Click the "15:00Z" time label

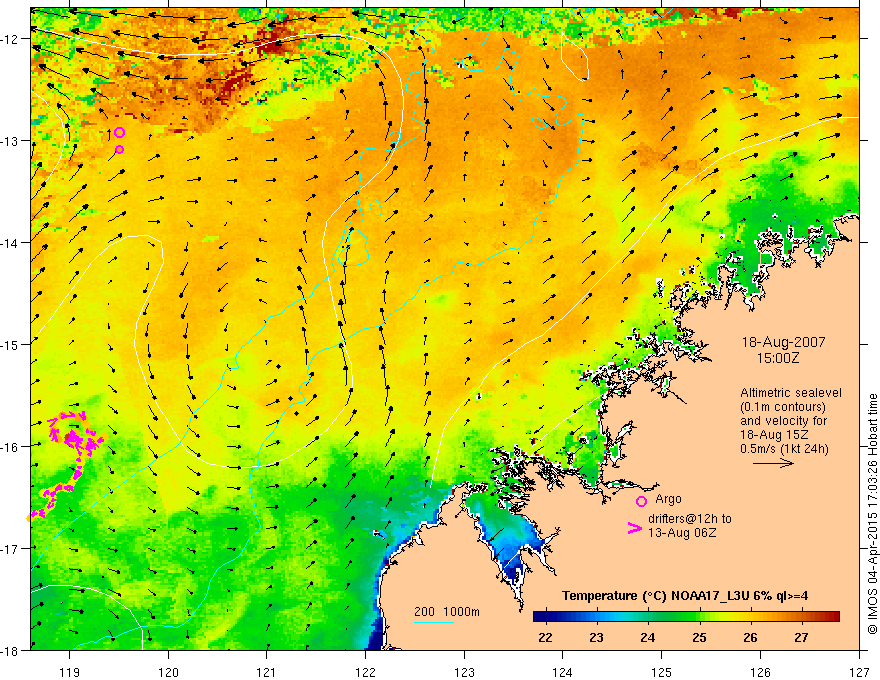(x=777, y=358)
